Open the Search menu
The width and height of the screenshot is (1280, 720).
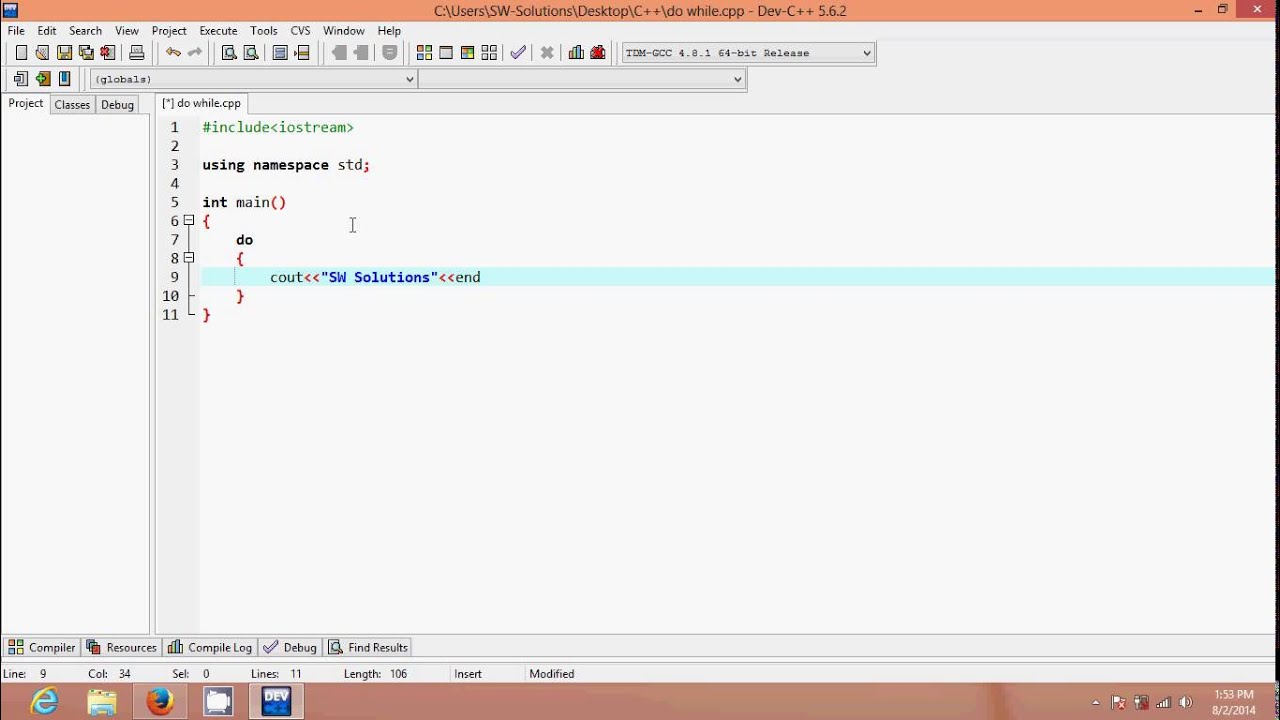tap(86, 31)
